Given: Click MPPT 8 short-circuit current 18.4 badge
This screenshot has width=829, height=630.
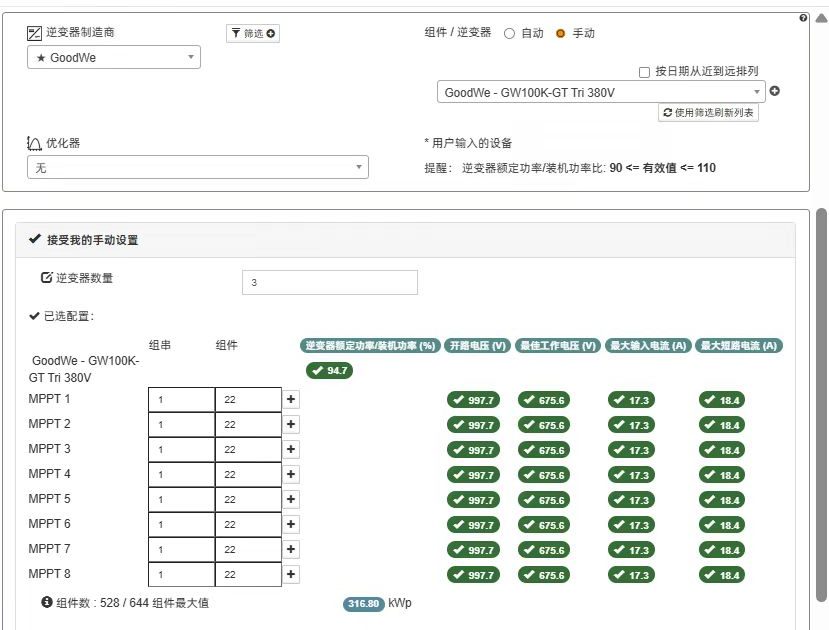Looking at the screenshot, I should 722,575.
